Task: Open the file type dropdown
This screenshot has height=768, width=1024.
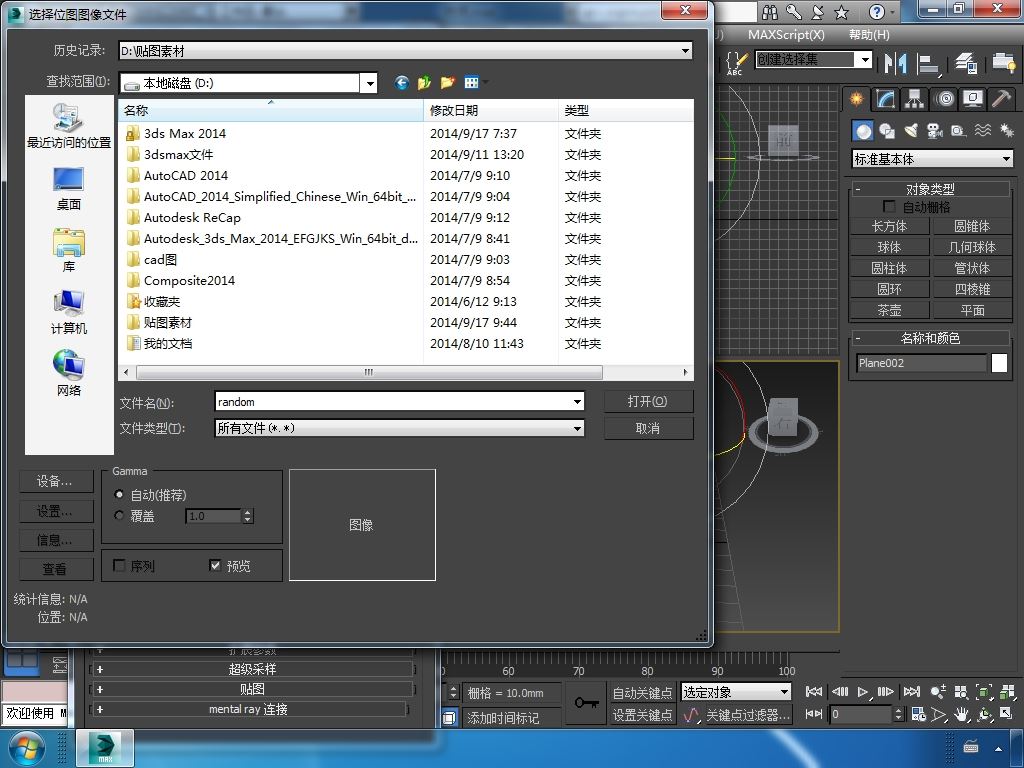Action: [399, 428]
